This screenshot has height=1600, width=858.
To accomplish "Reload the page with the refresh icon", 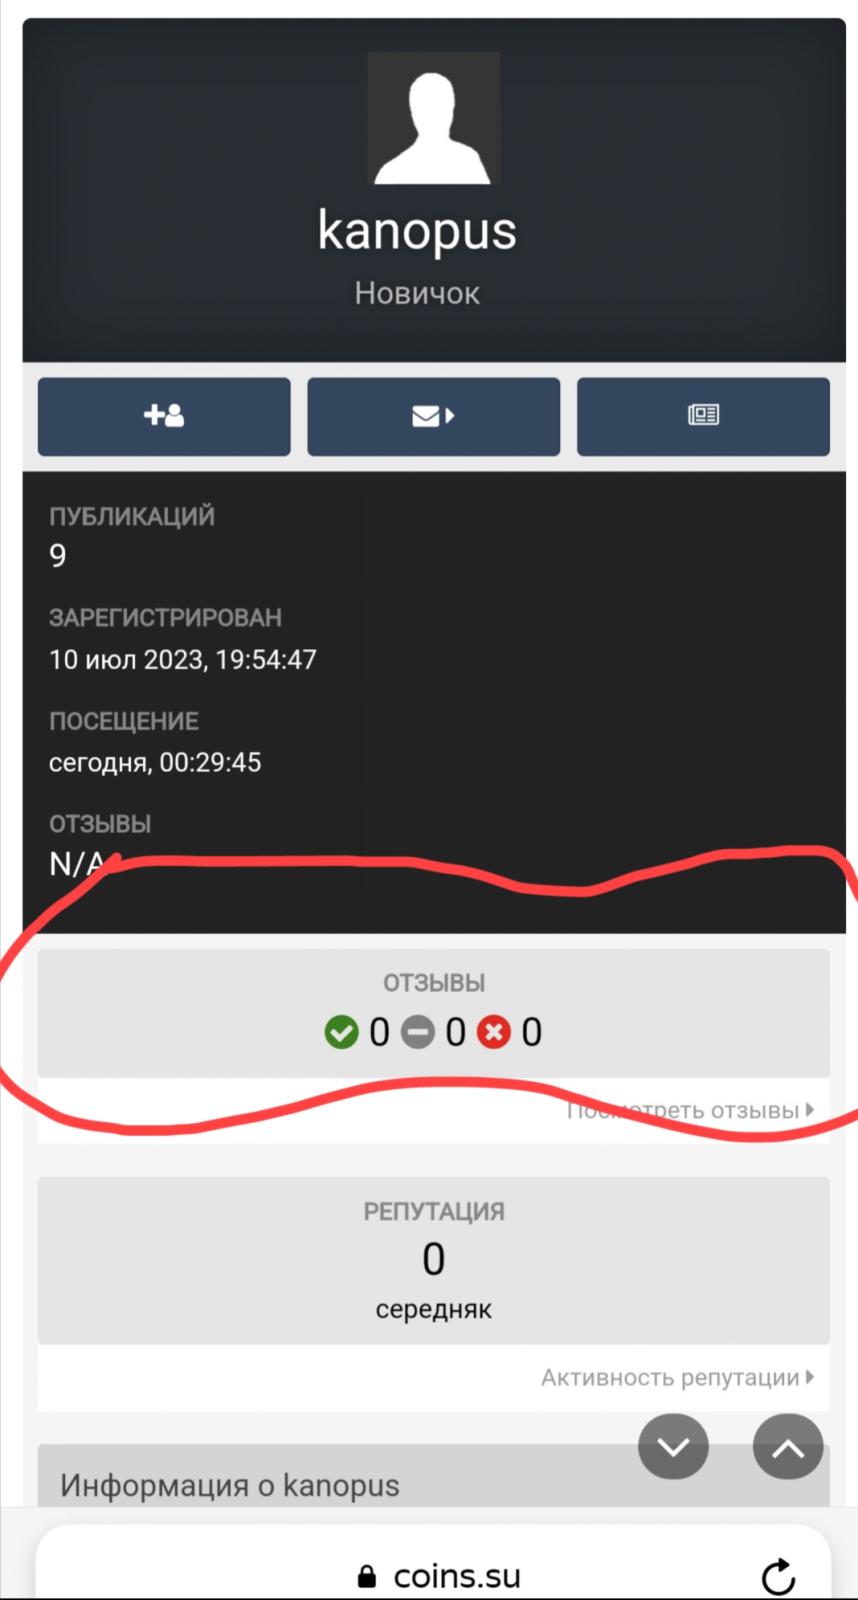I will 778,1577.
